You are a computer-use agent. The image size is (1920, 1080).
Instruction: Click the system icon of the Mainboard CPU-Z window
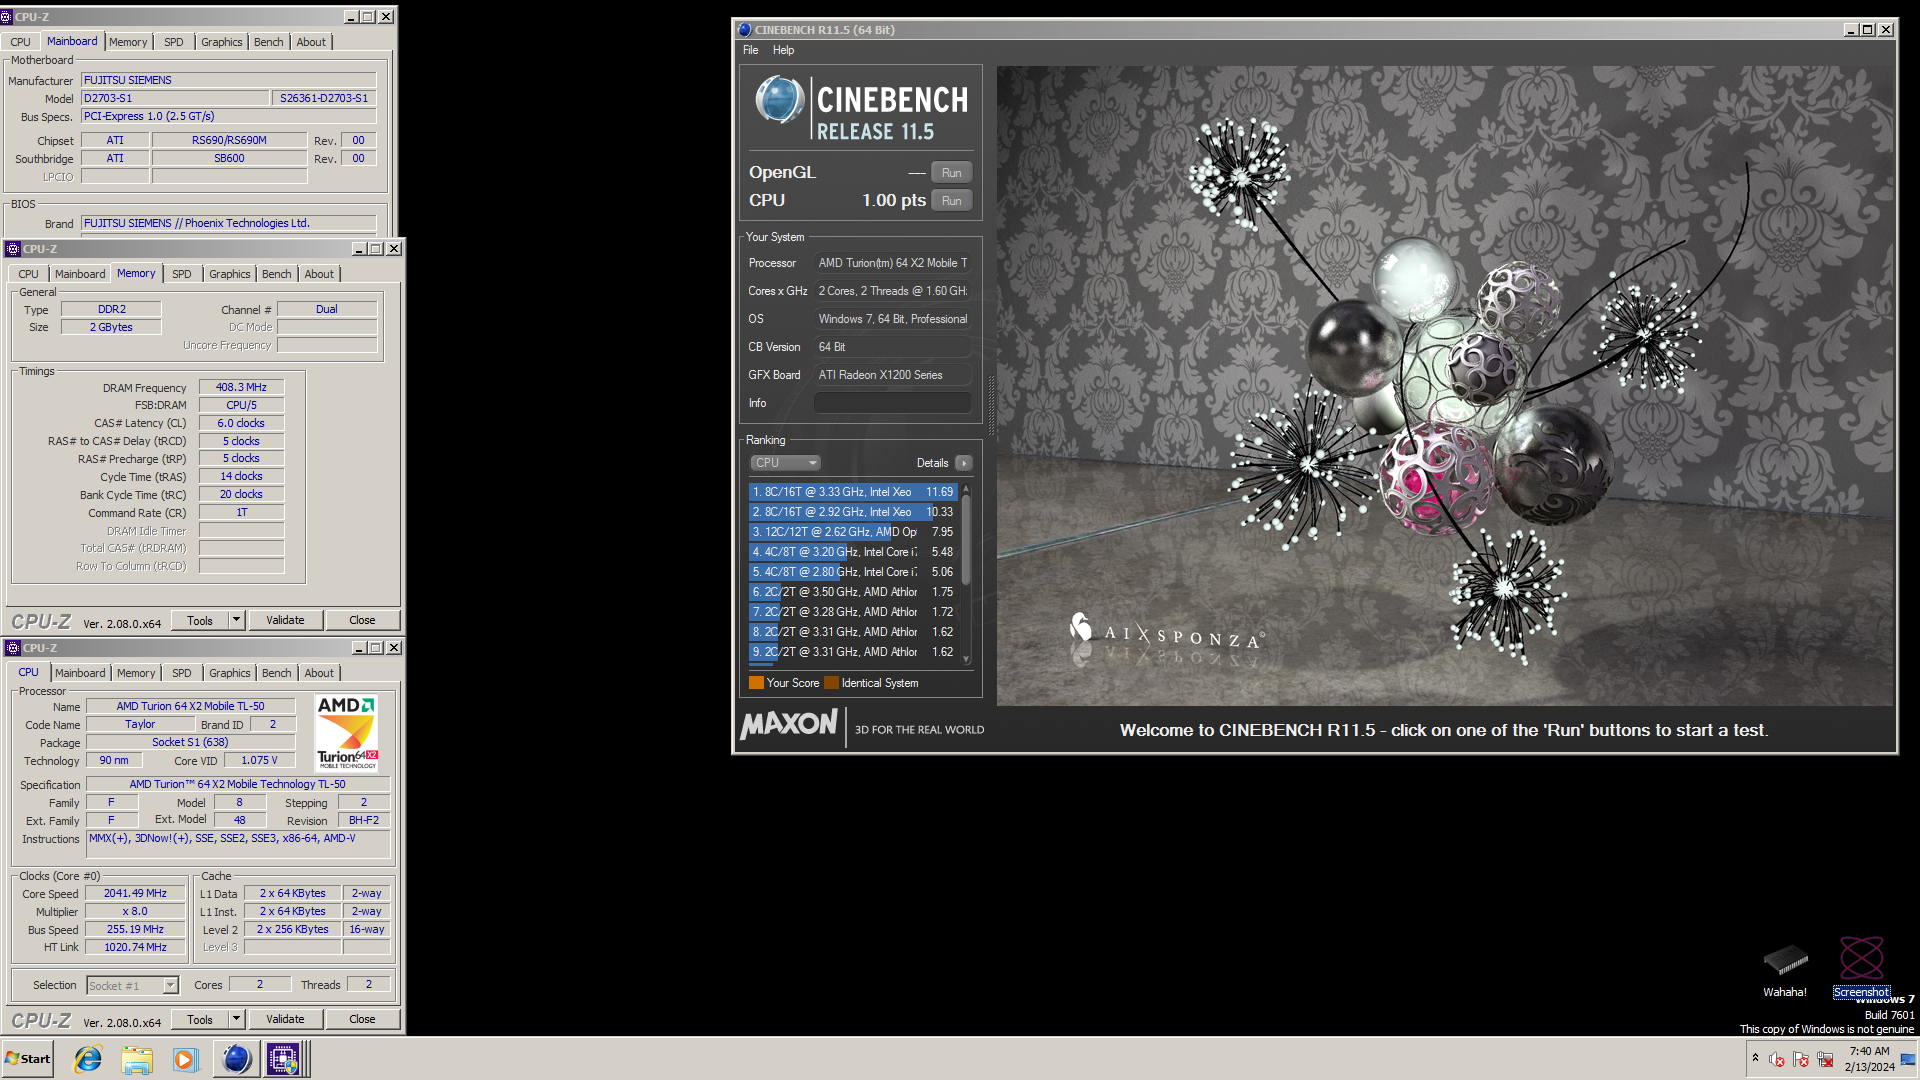click(x=7, y=17)
